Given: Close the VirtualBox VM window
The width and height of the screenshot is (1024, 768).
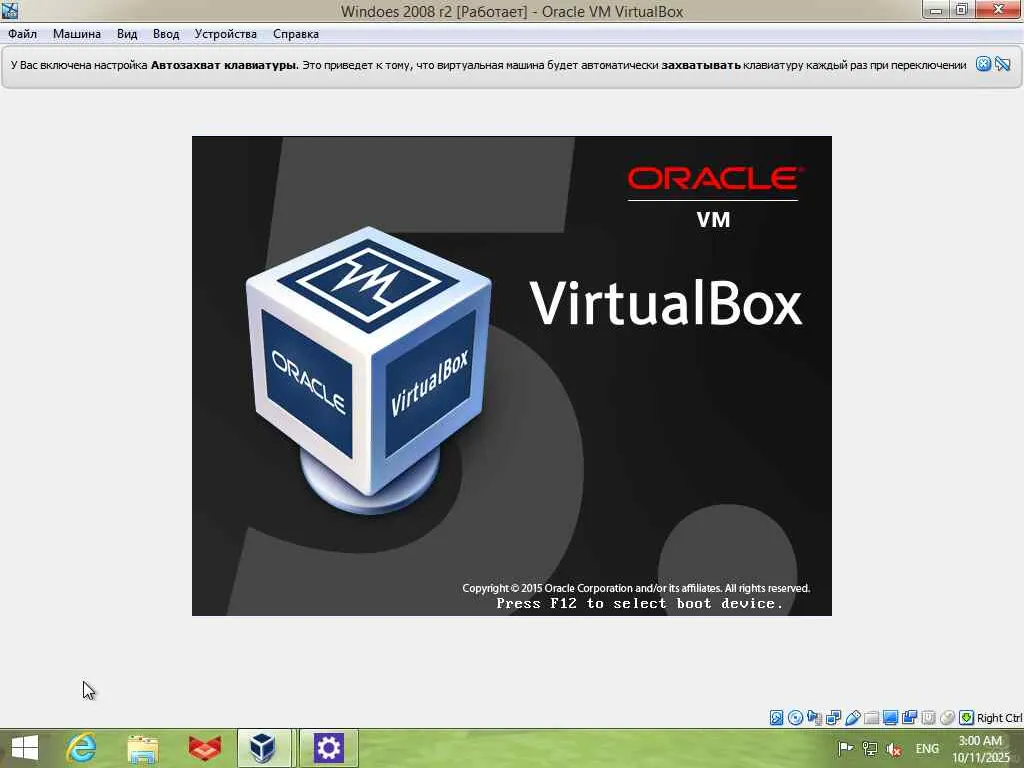Looking at the screenshot, I should (x=999, y=10).
